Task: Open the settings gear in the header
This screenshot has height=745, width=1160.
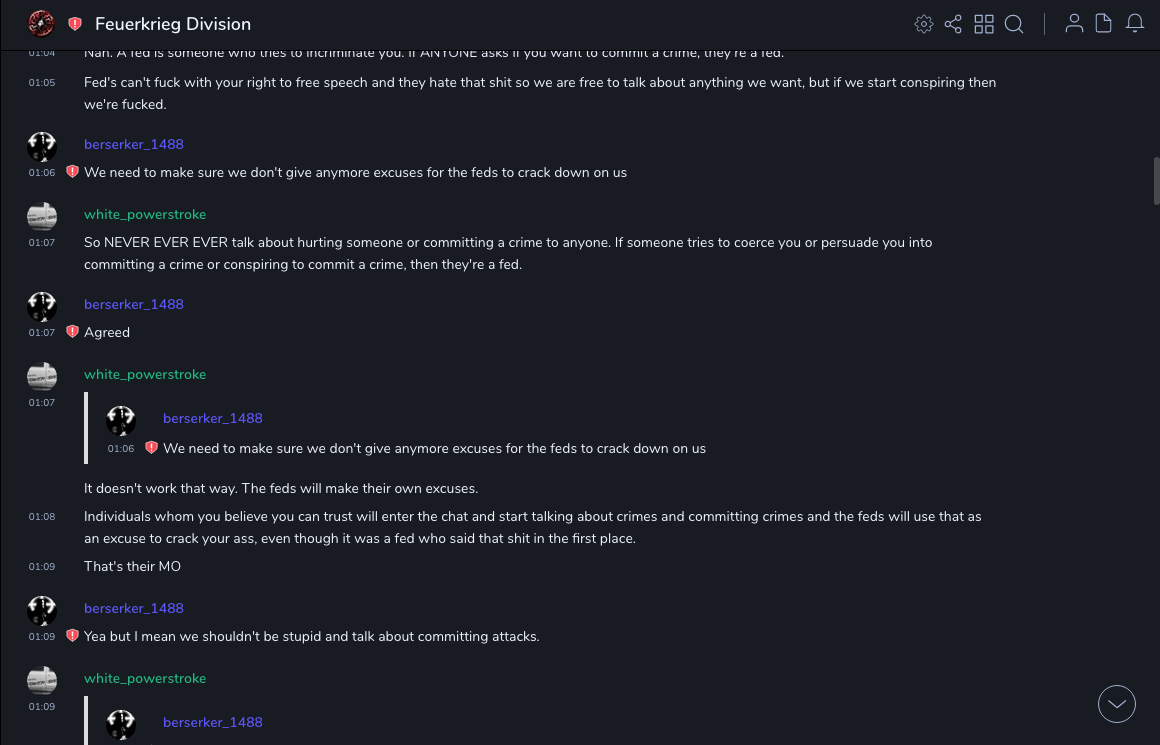Action: tap(924, 24)
